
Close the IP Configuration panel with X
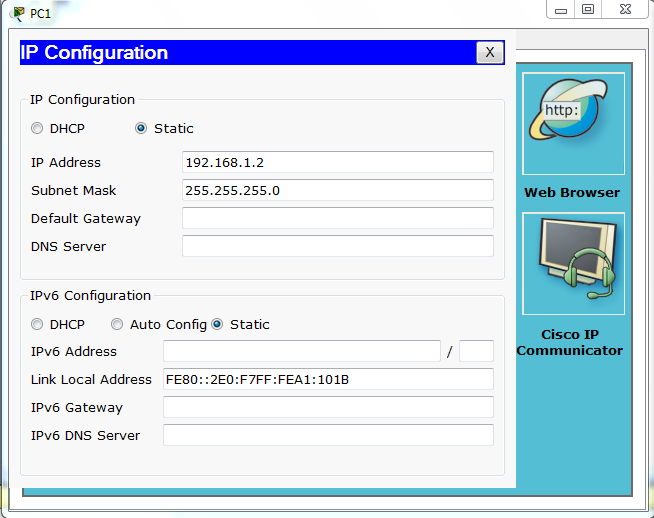tap(490, 53)
